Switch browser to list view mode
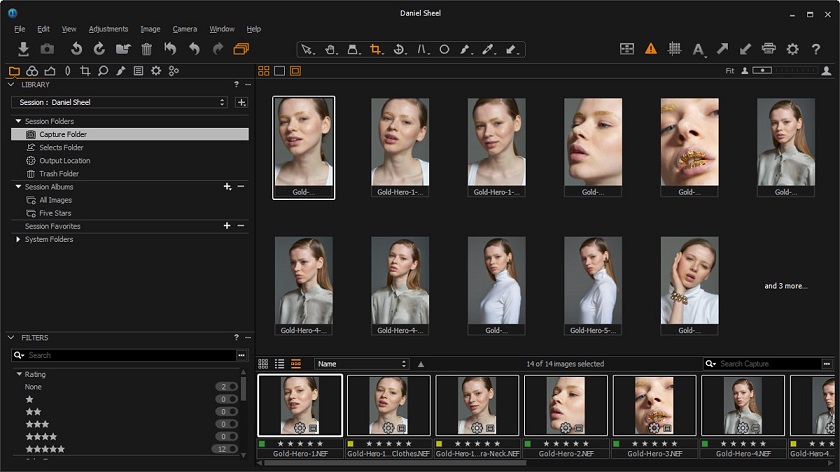The image size is (840, 472). pyautogui.click(x=280, y=364)
